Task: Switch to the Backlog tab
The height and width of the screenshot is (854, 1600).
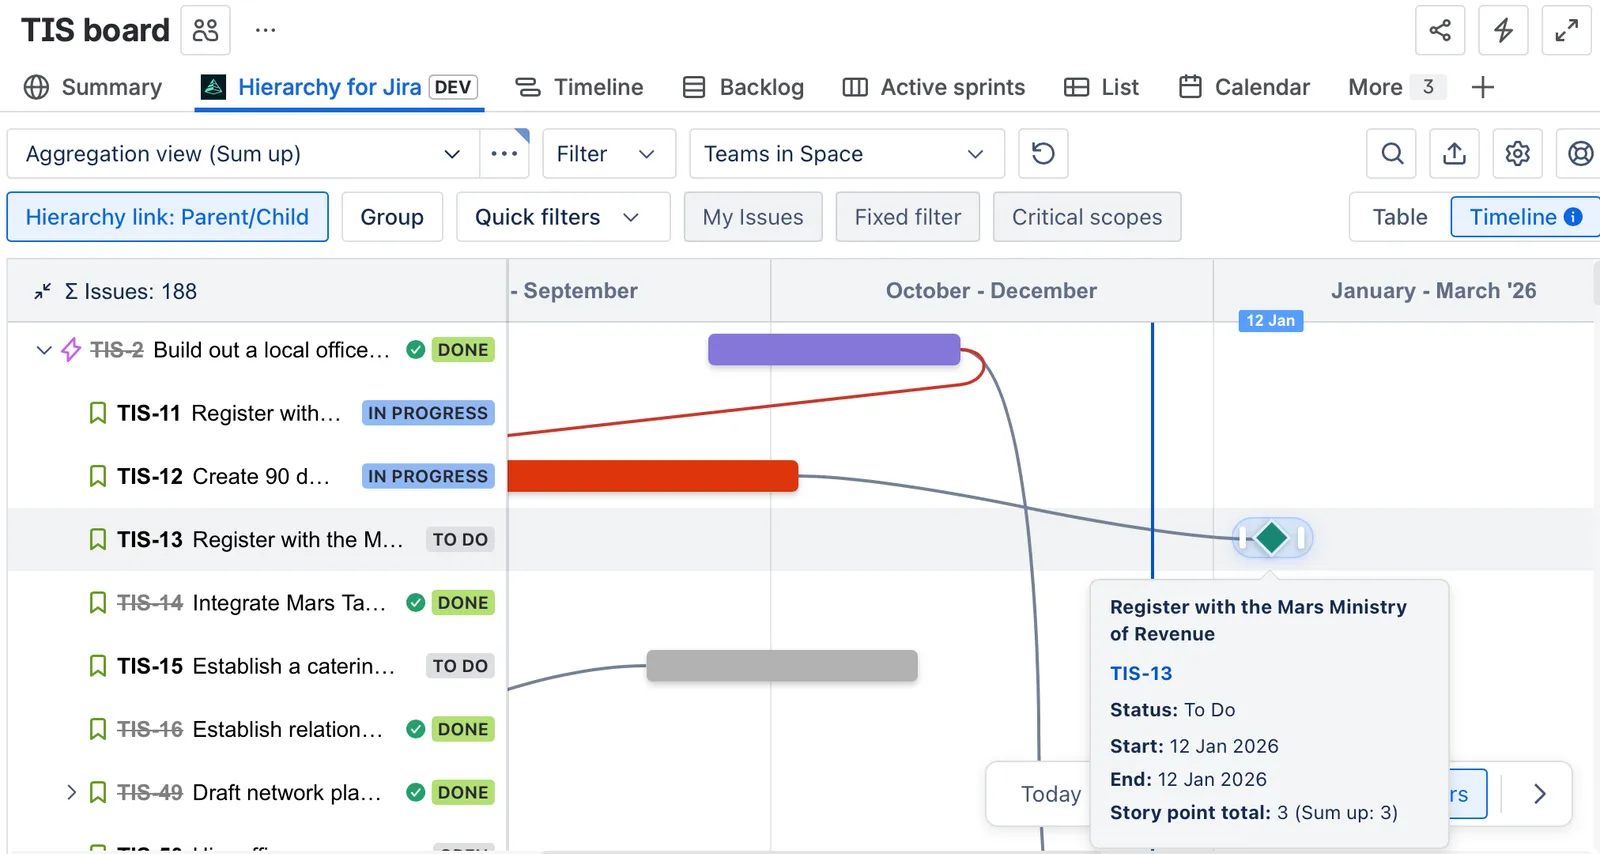Action: [743, 87]
